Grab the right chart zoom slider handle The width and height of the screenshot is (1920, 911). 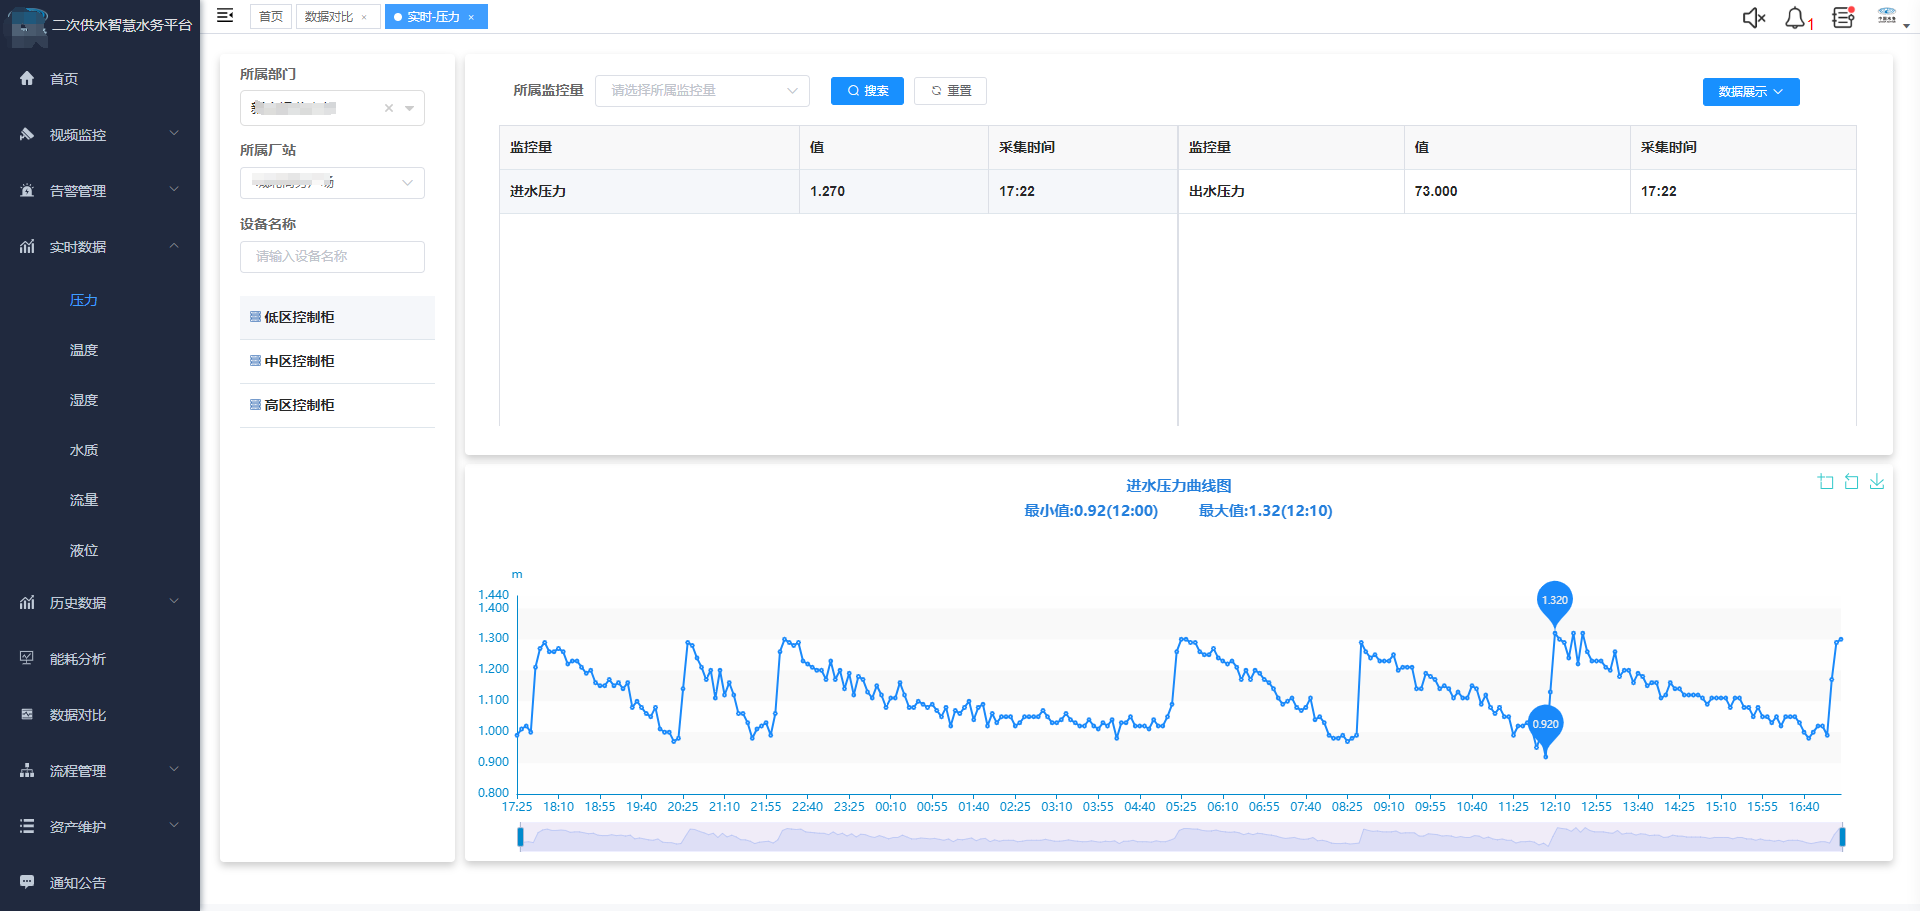click(1842, 837)
